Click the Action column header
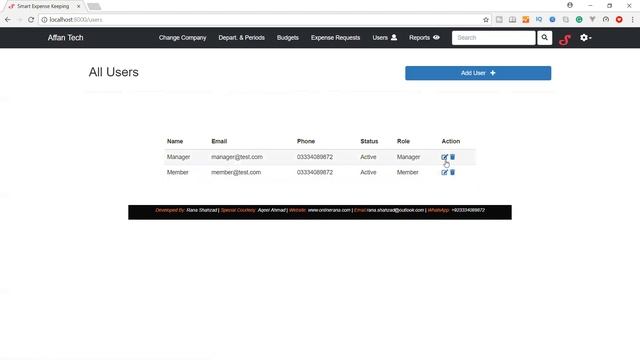This screenshot has width=640, height=360. (451, 141)
